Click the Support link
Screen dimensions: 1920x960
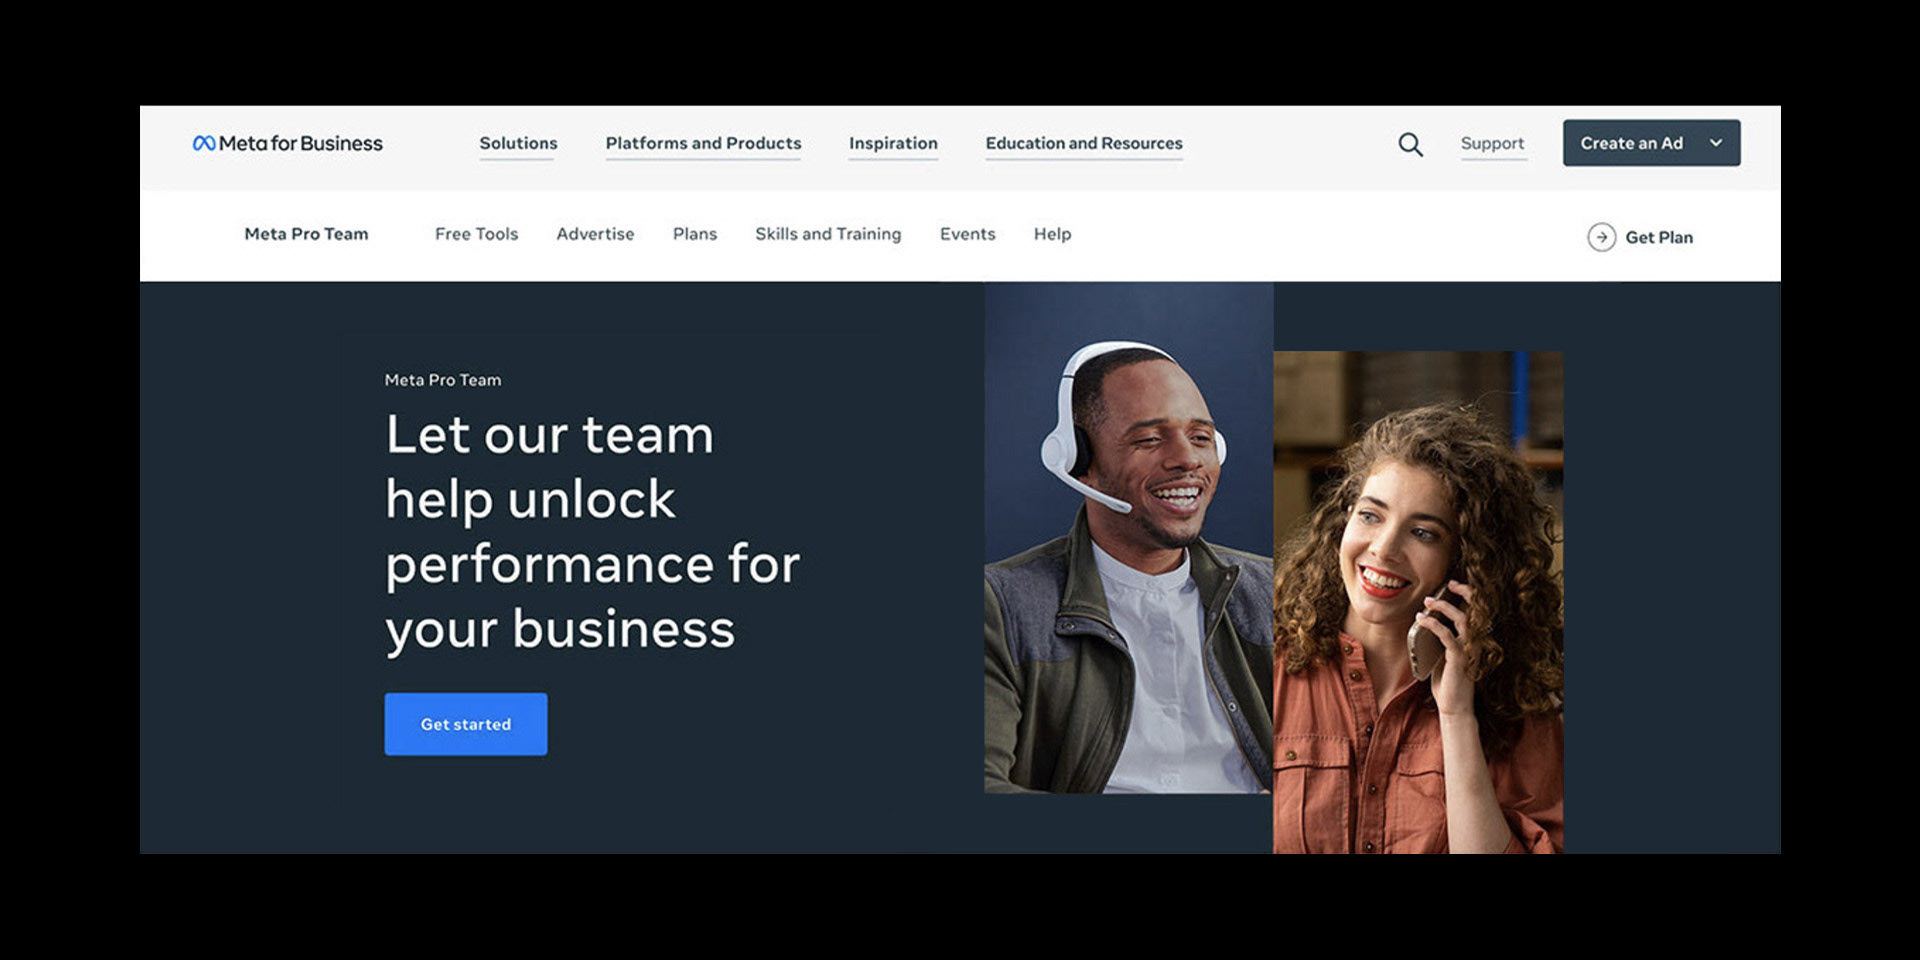tap(1492, 143)
